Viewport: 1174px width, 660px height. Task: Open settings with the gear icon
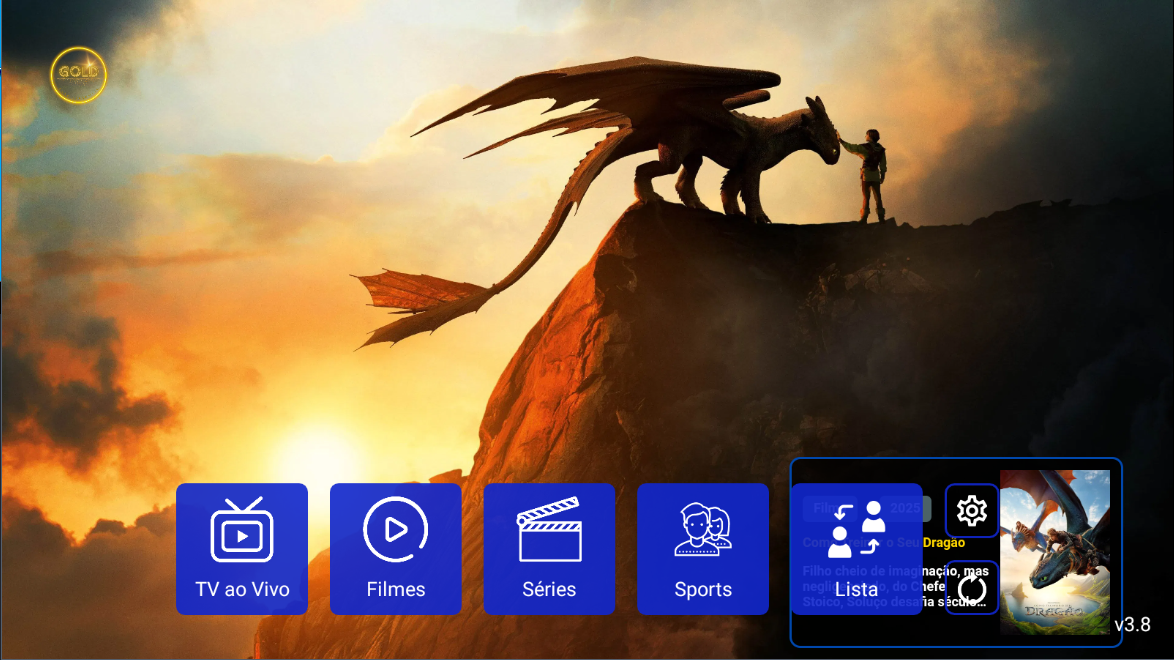point(971,511)
